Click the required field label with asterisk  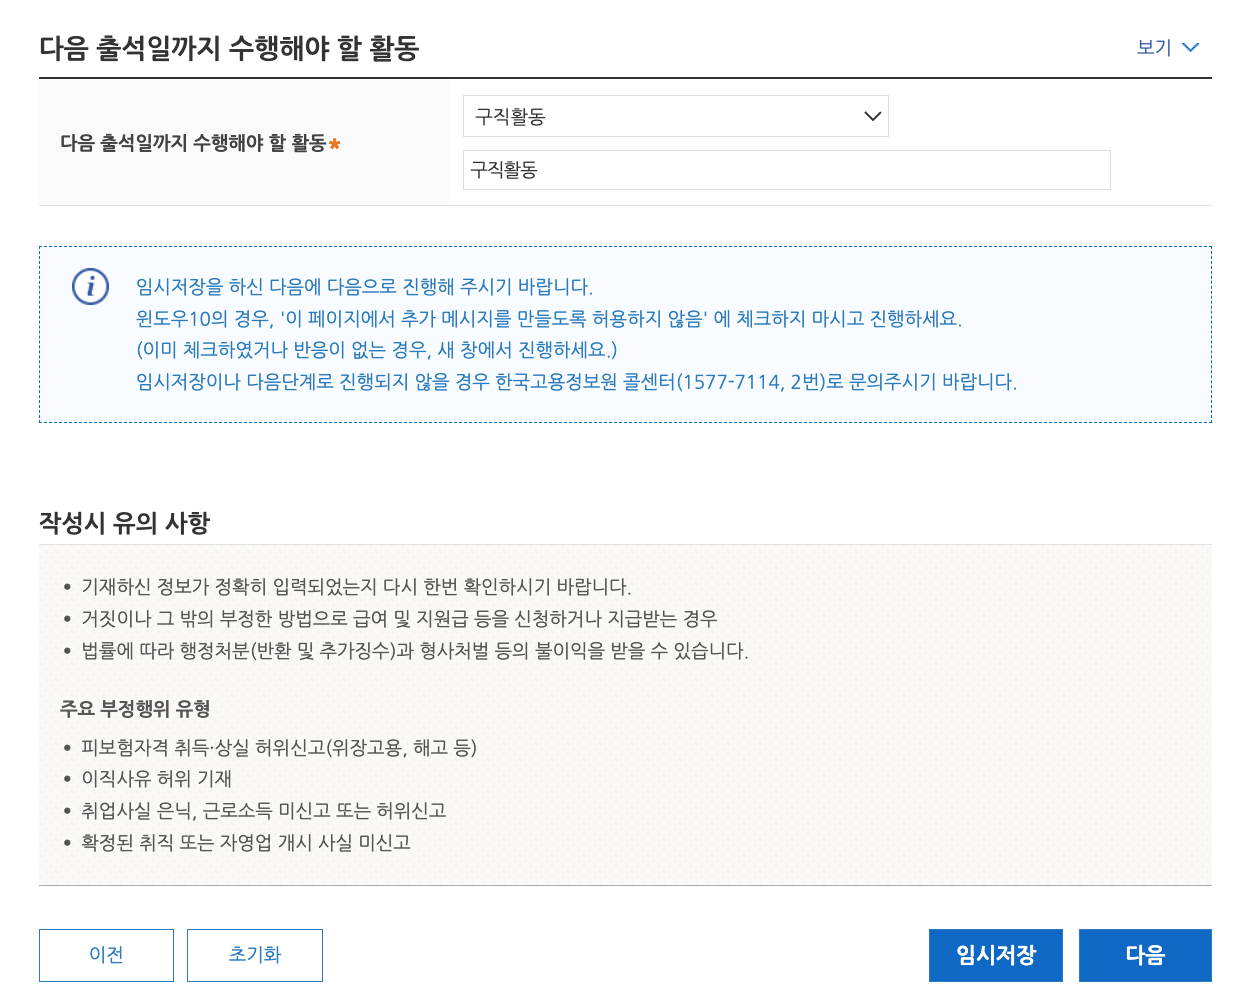[x=200, y=143]
